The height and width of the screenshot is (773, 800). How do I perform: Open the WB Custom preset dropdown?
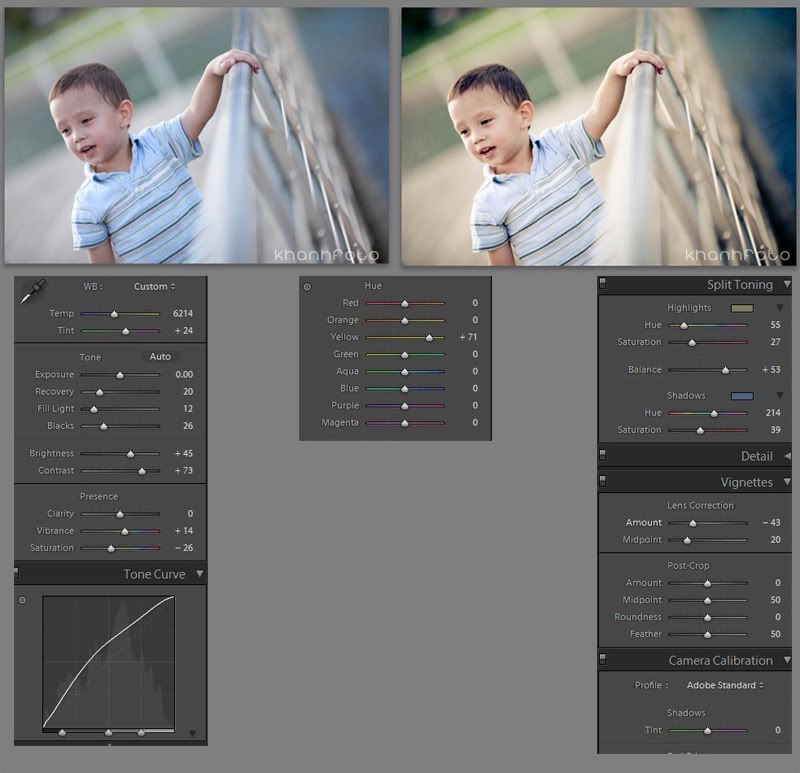(x=154, y=287)
